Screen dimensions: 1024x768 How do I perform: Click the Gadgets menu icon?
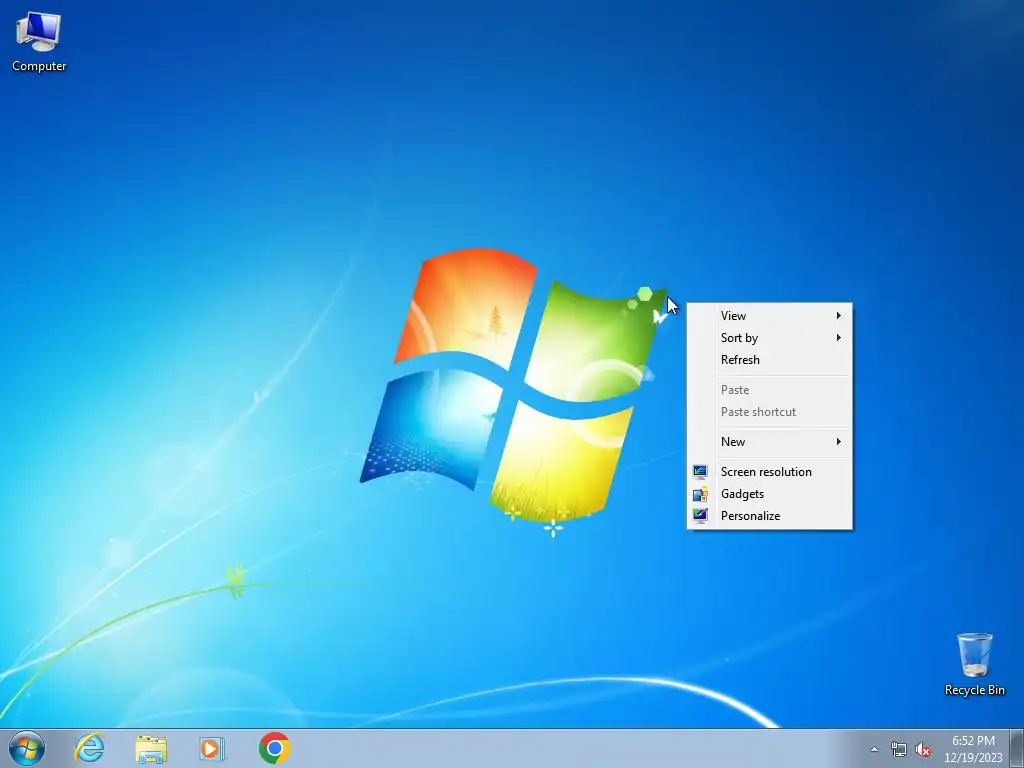pyautogui.click(x=700, y=494)
